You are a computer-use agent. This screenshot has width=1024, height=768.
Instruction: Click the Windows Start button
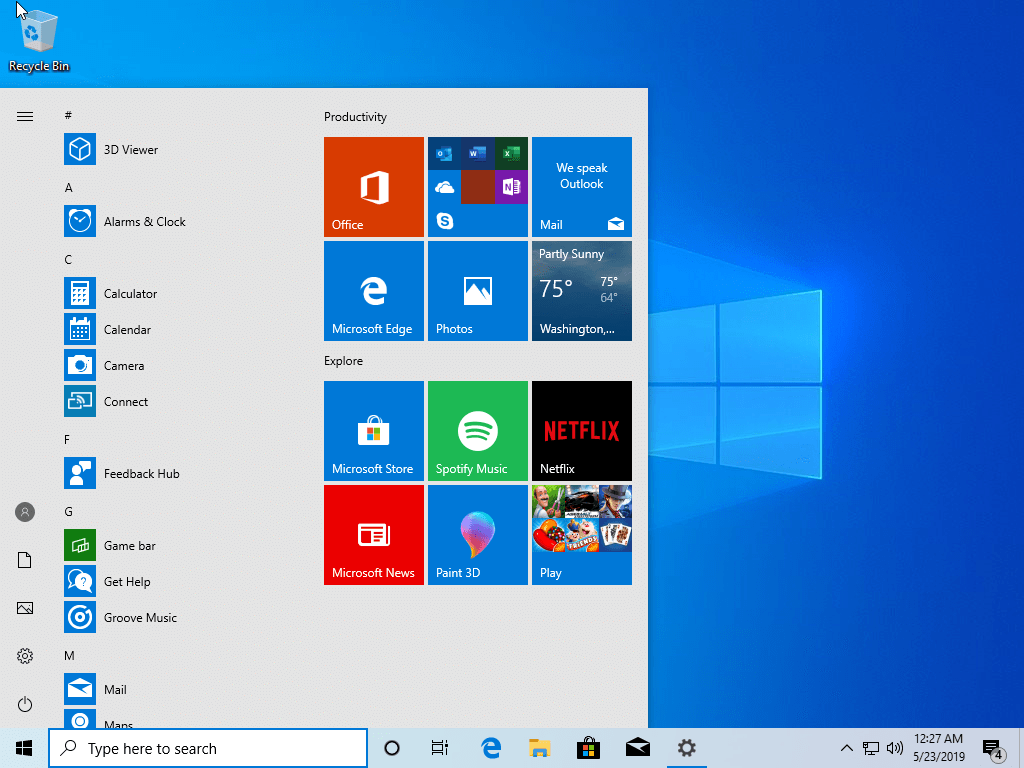point(24,748)
